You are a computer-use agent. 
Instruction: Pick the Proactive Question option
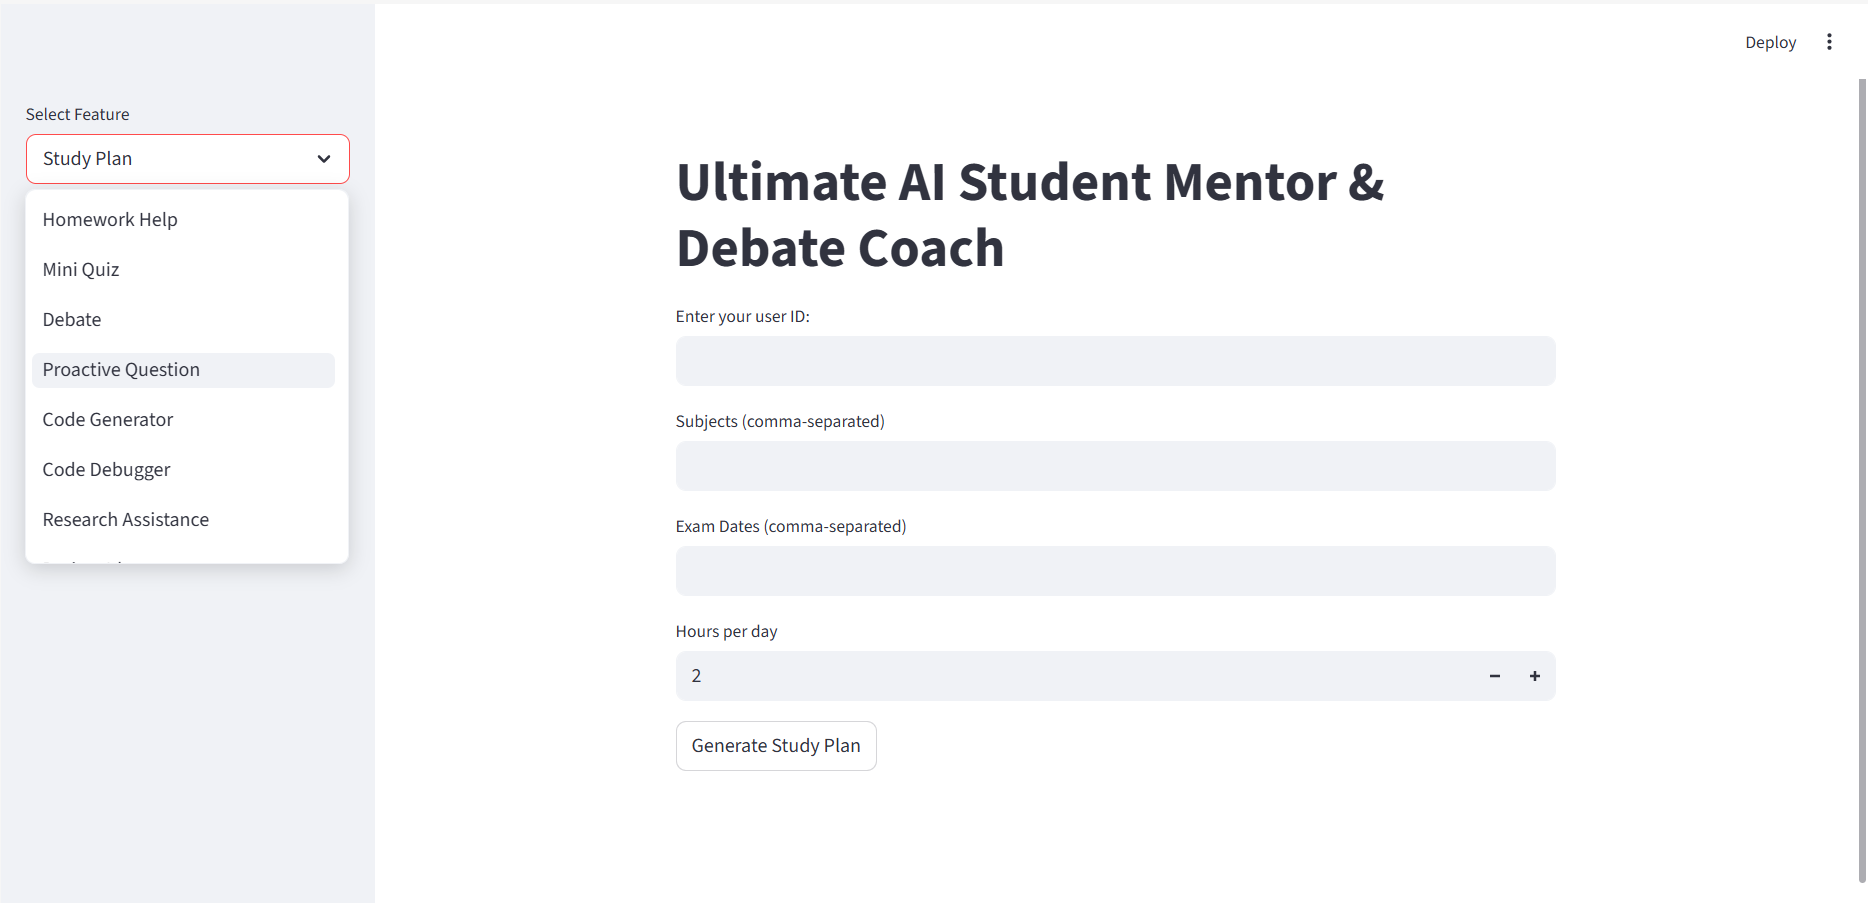click(x=121, y=370)
